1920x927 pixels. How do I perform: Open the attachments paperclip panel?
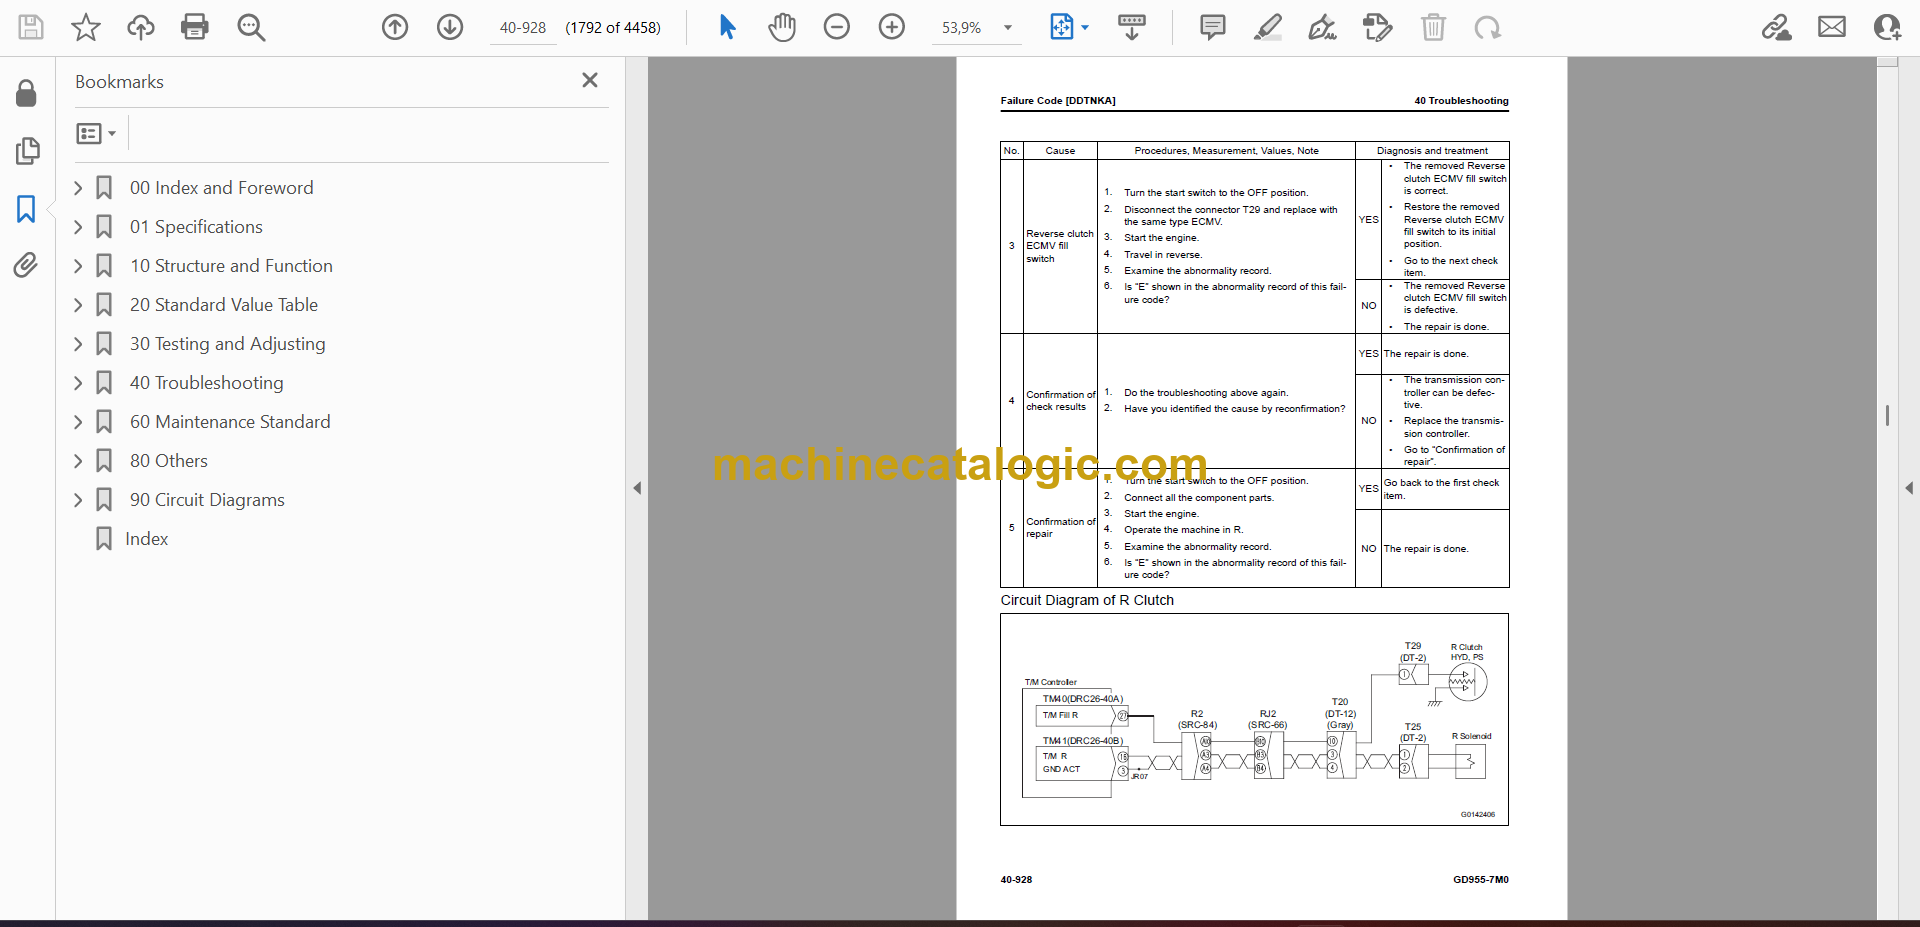[26, 265]
